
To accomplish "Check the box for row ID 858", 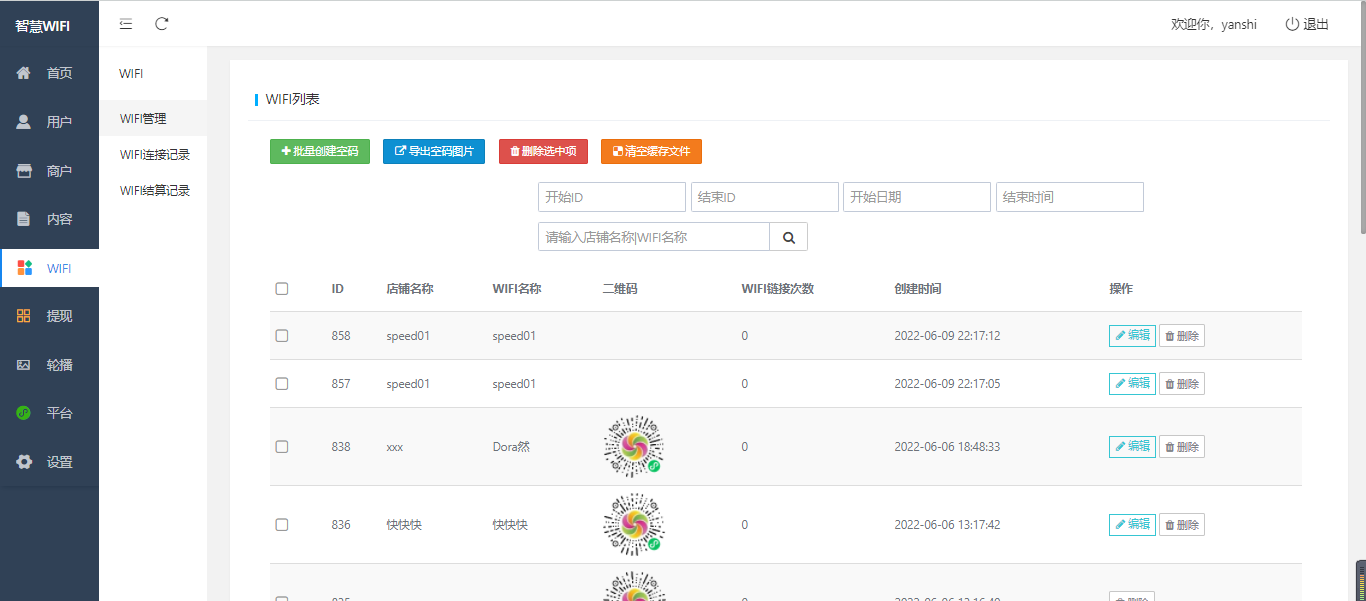I will pyautogui.click(x=282, y=336).
